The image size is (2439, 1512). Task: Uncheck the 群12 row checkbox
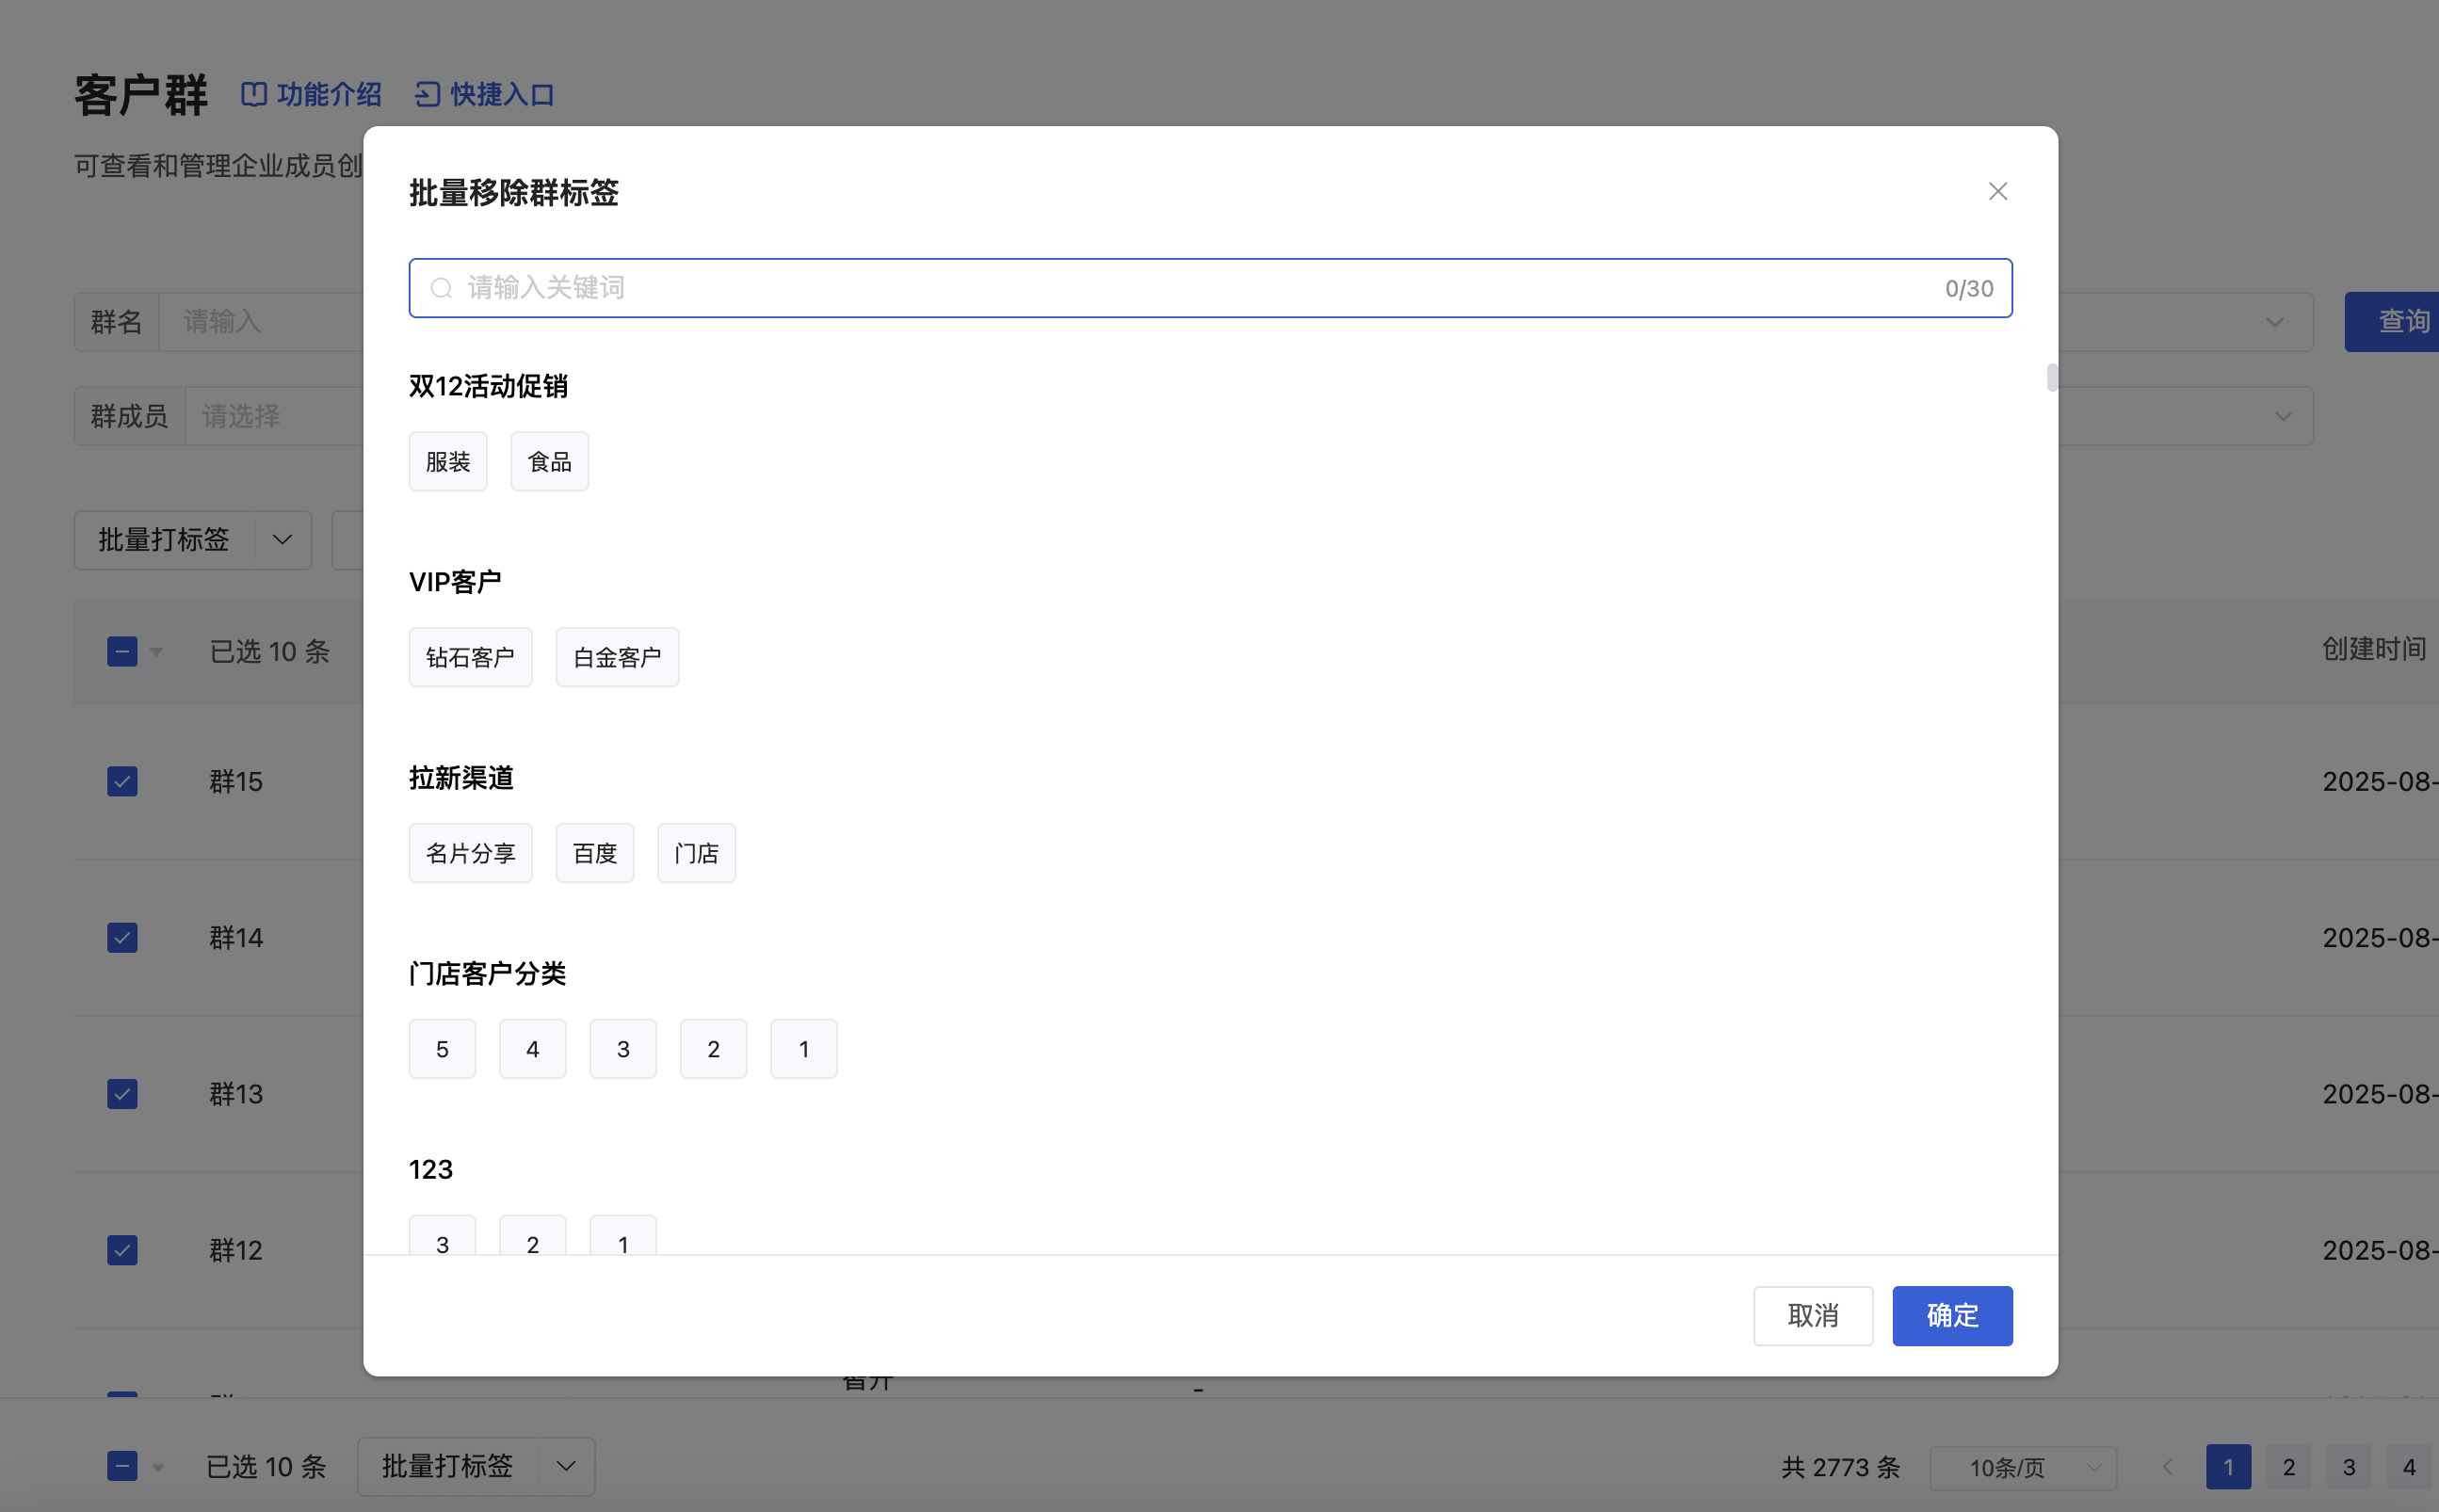[122, 1249]
